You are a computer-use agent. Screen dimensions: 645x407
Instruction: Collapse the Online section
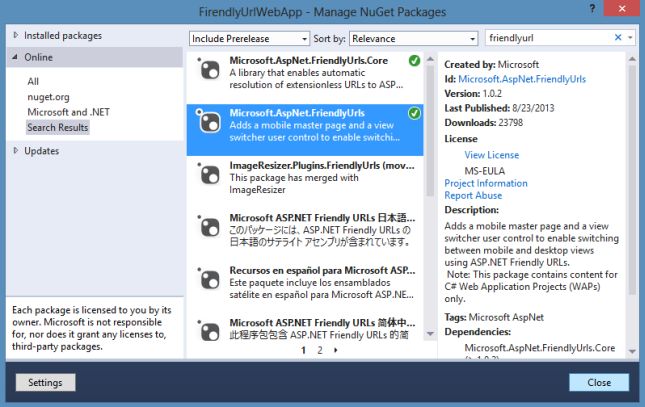tap(15, 57)
